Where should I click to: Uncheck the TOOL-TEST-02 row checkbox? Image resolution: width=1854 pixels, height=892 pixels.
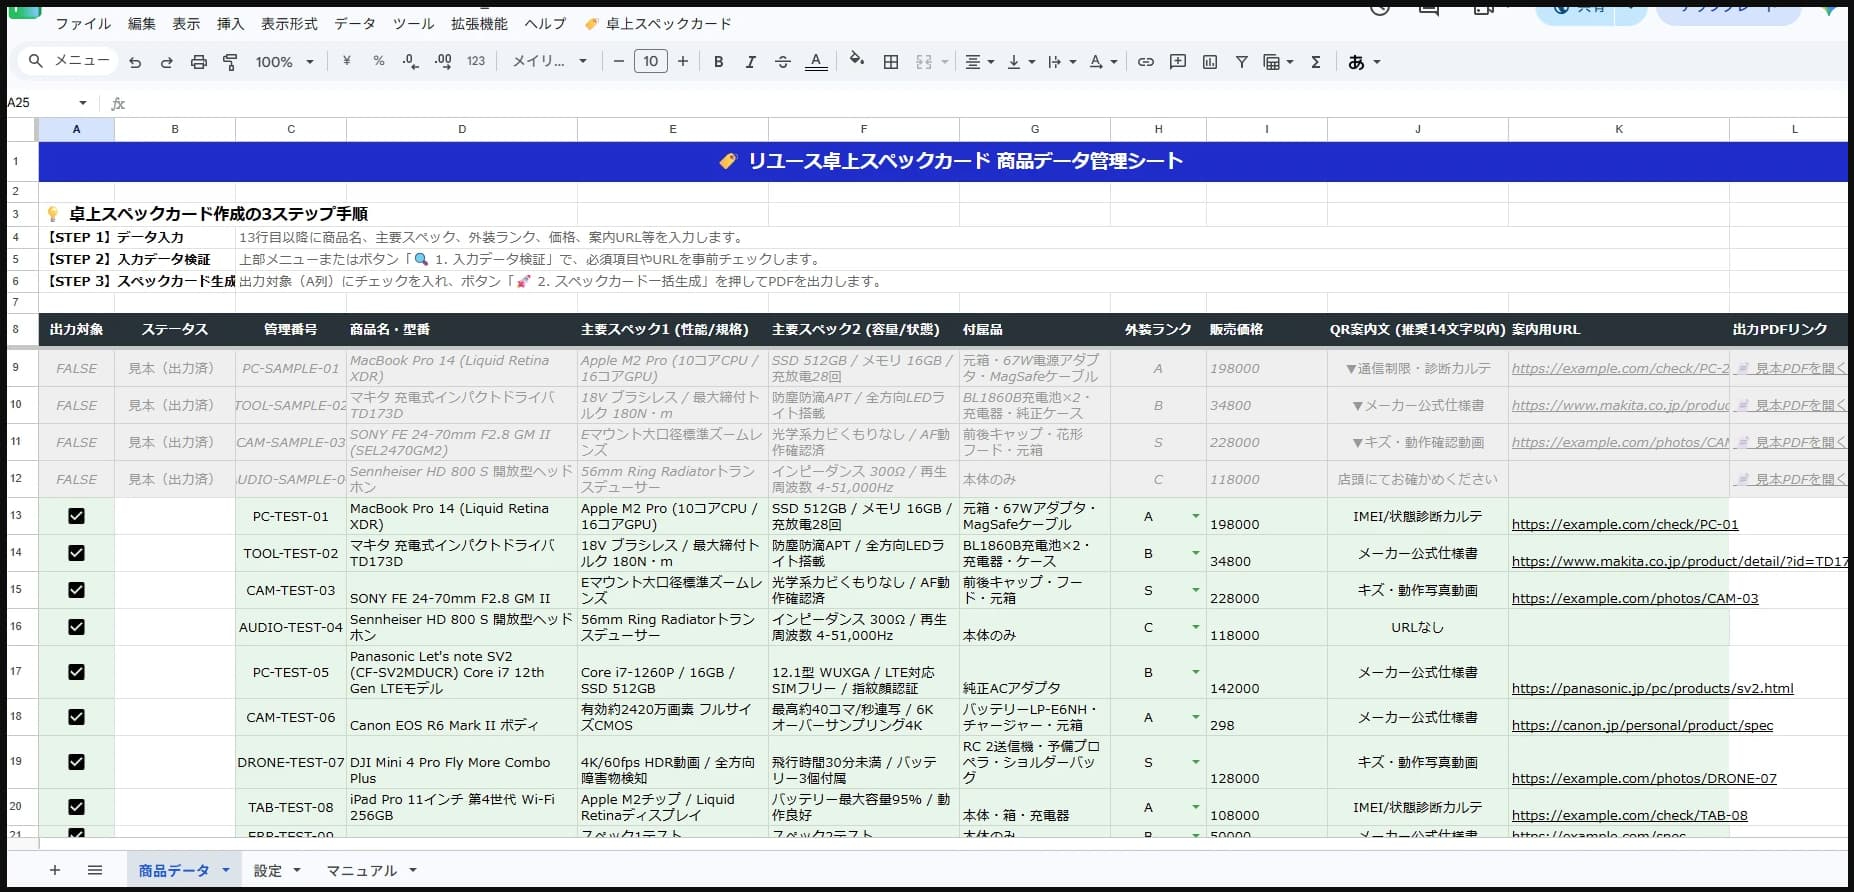coord(76,553)
